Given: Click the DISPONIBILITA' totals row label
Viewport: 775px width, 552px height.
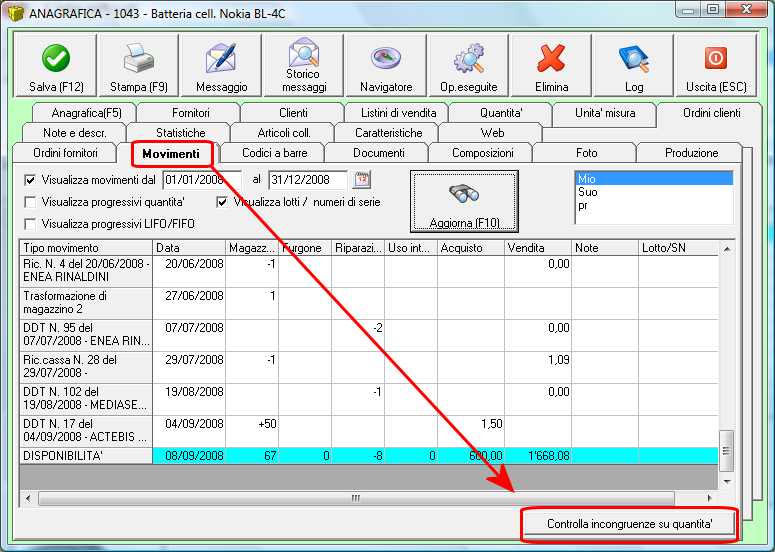Looking at the screenshot, I should [x=86, y=456].
